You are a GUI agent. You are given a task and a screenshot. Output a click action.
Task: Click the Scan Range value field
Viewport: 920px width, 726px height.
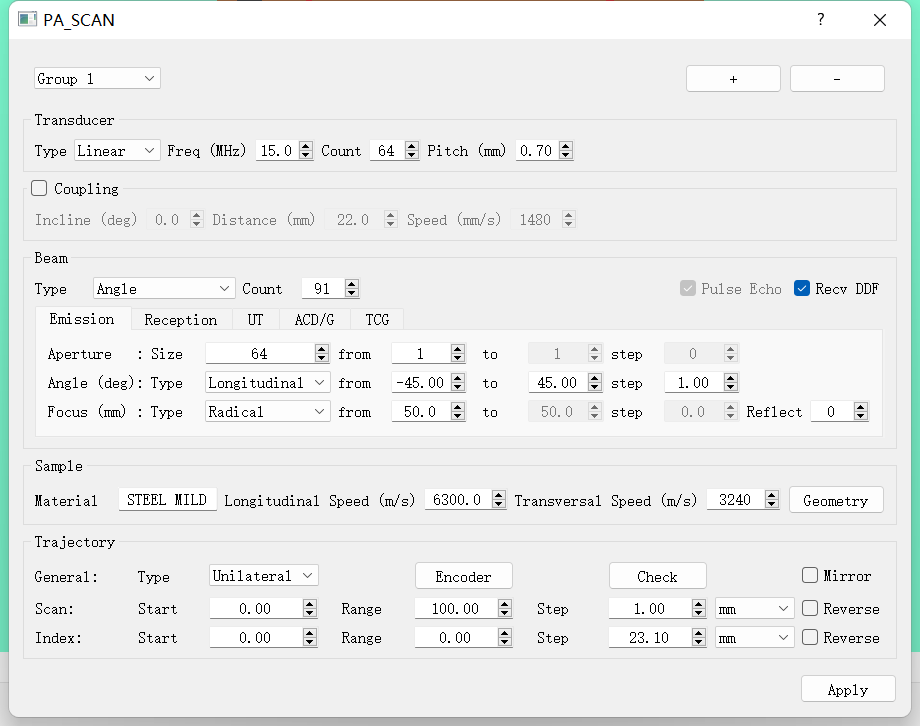(x=453, y=608)
